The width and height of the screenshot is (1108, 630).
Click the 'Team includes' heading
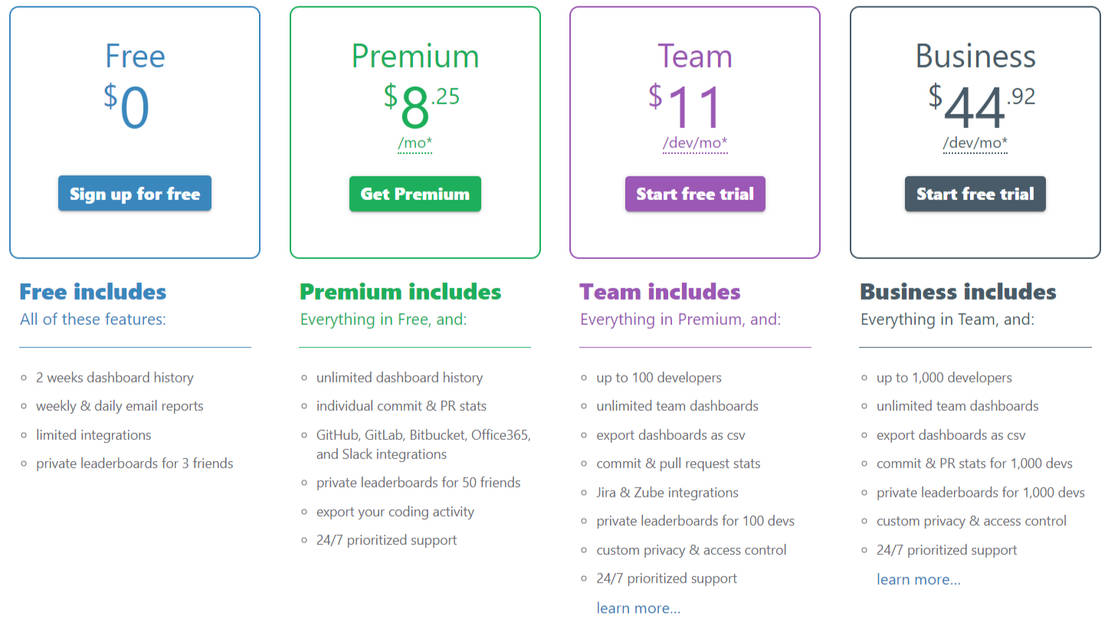(660, 292)
